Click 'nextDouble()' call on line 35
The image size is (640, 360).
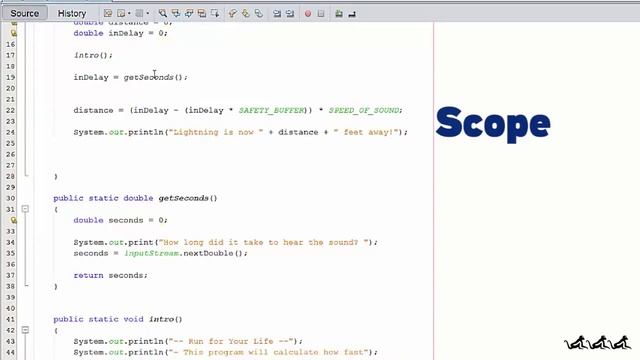214,253
